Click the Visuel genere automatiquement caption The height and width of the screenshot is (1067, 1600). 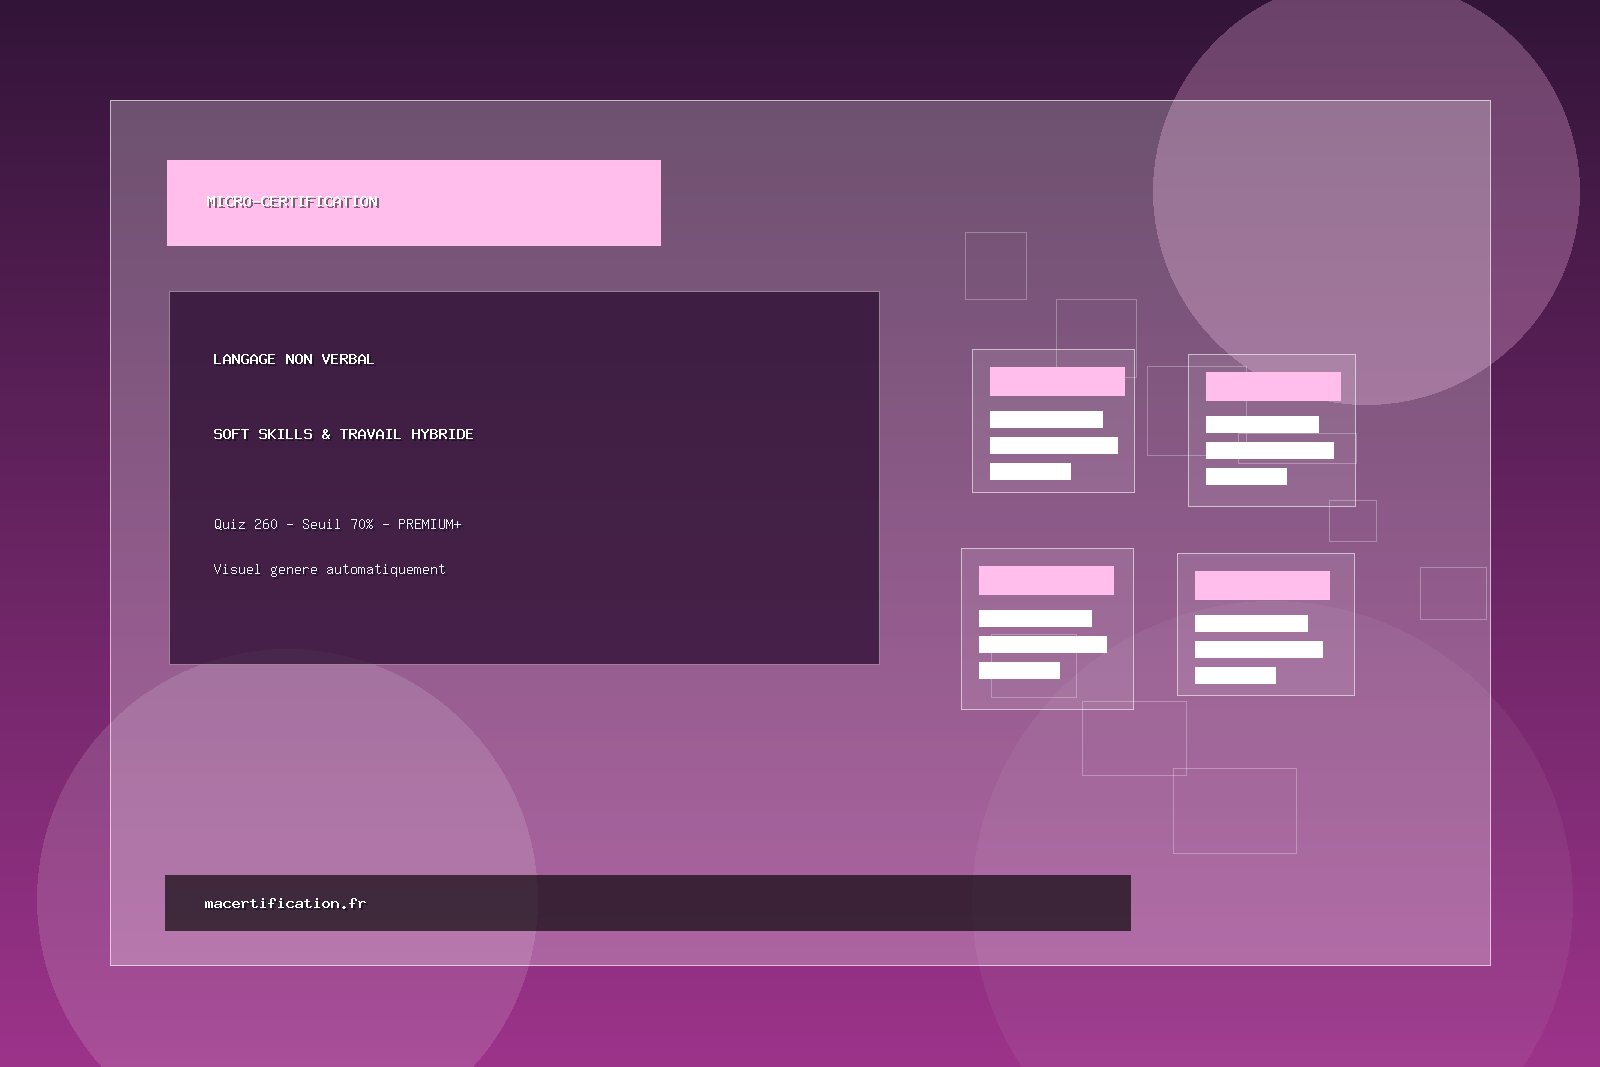[x=329, y=569]
